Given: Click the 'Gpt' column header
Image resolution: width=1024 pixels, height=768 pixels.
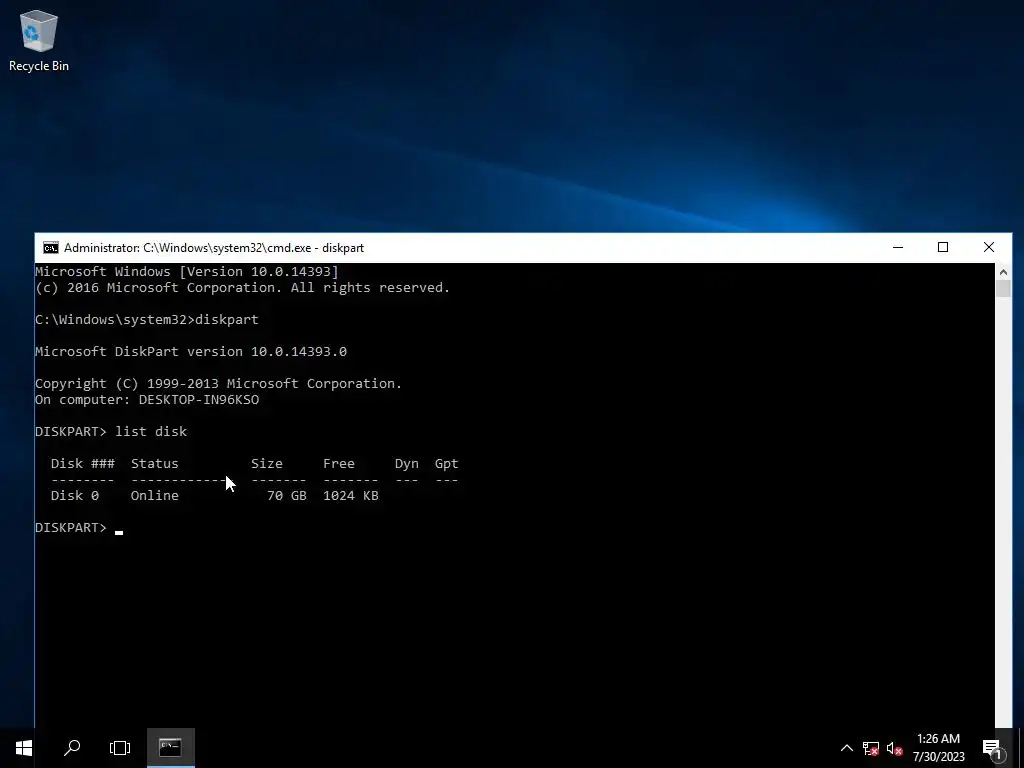Looking at the screenshot, I should coord(447,464).
